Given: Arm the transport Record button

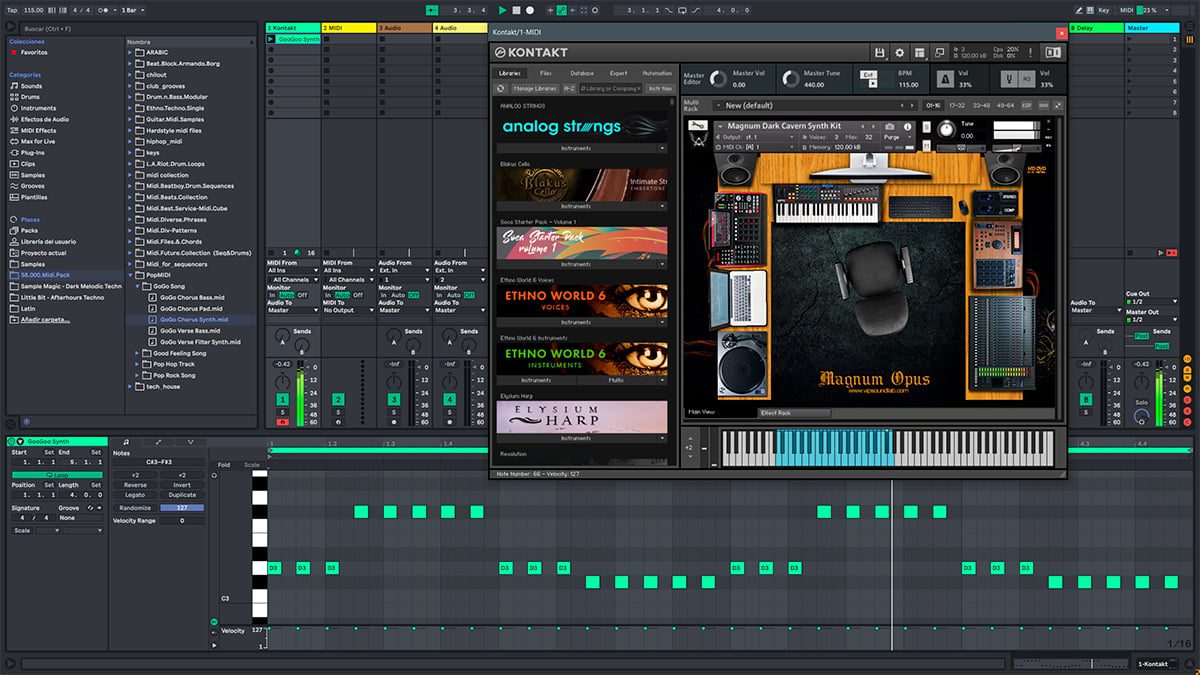Looking at the screenshot, I should [530, 10].
